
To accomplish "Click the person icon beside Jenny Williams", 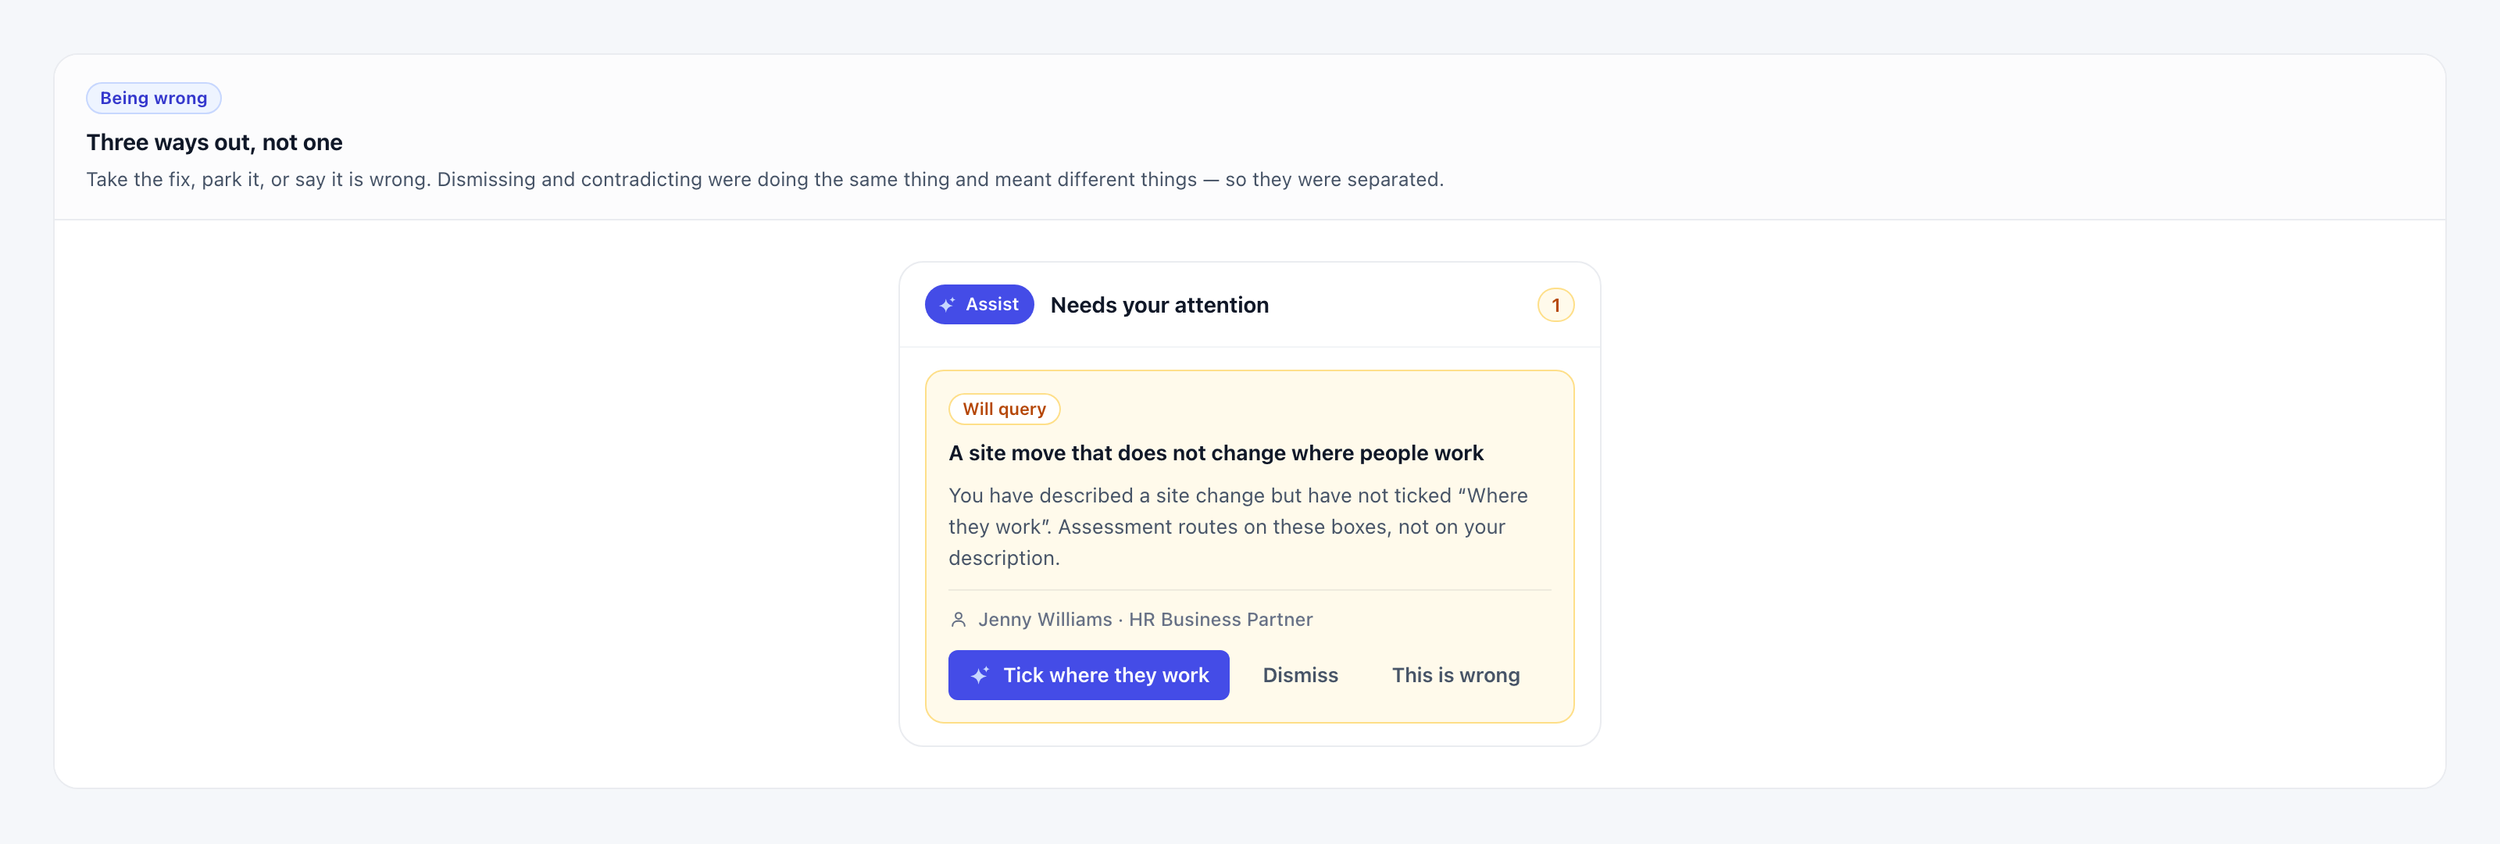I will click(x=958, y=620).
